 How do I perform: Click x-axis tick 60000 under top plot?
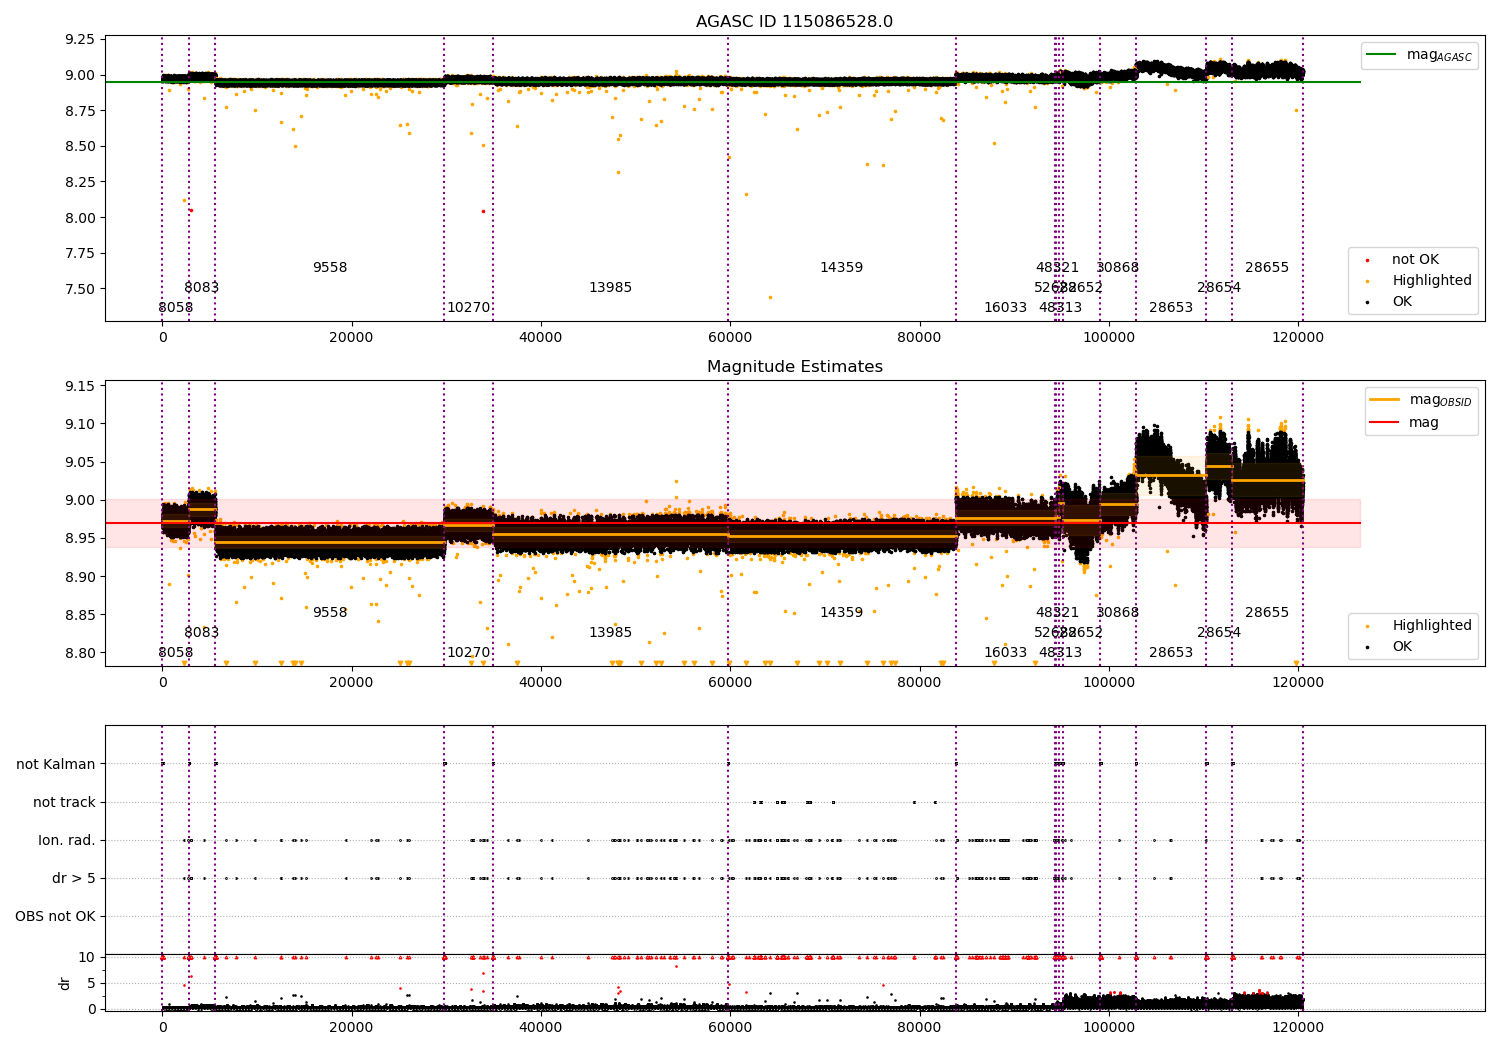tap(729, 338)
